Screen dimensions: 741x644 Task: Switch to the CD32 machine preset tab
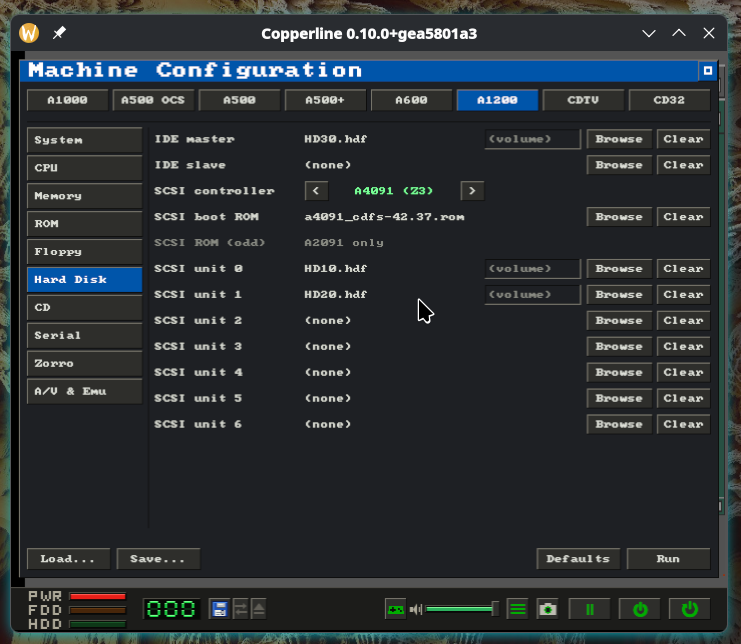point(669,100)
